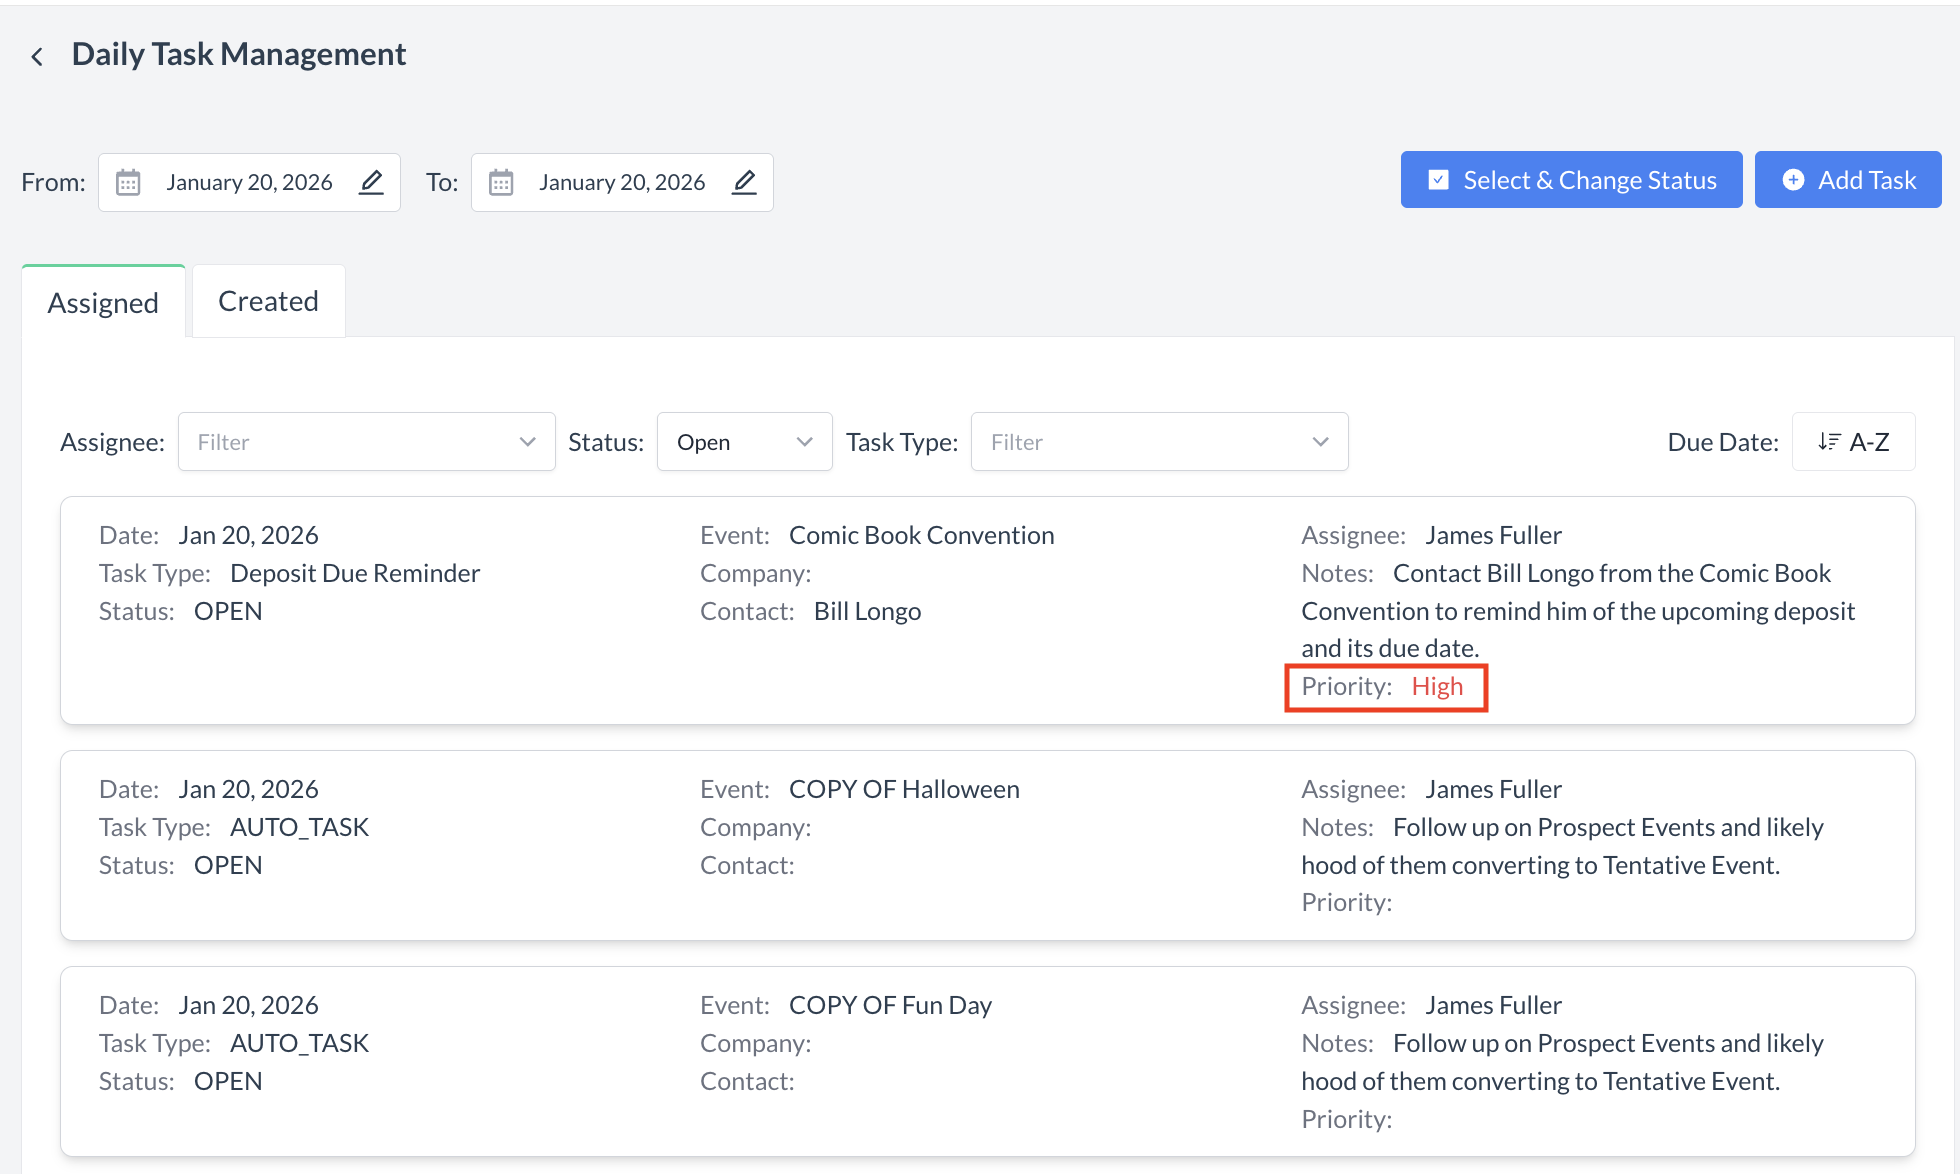Click the red High priority label
1960x1174 pixels.
(x=1437, y=687)
